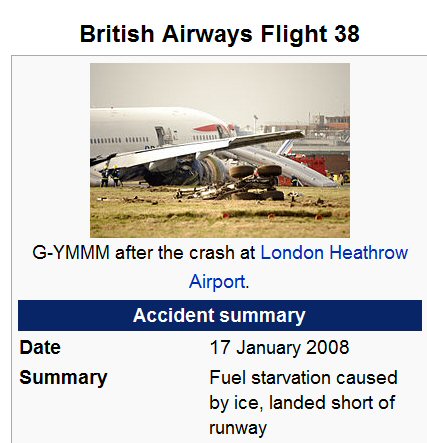Click the word 'runway' in summary
Viewport: 427px width, 443px height.
(238, 428)
